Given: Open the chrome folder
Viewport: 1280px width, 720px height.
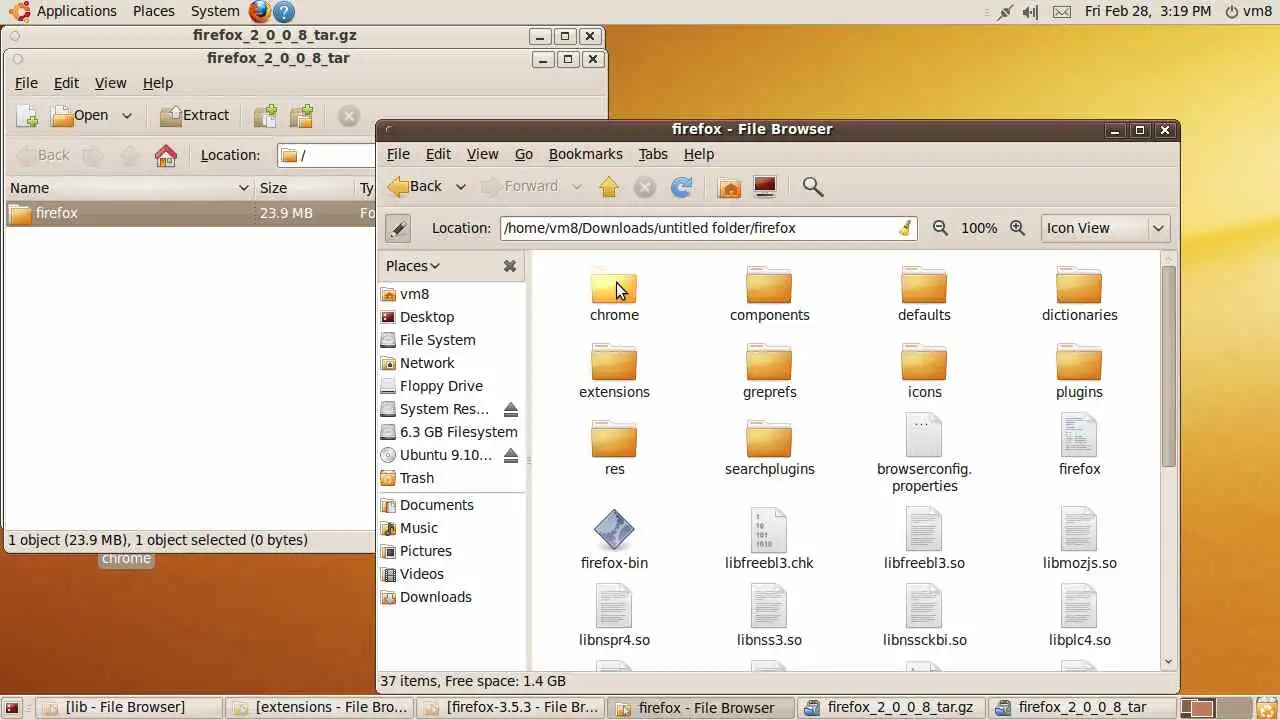Looking at the screenshot, I should [x=614, y=295].
